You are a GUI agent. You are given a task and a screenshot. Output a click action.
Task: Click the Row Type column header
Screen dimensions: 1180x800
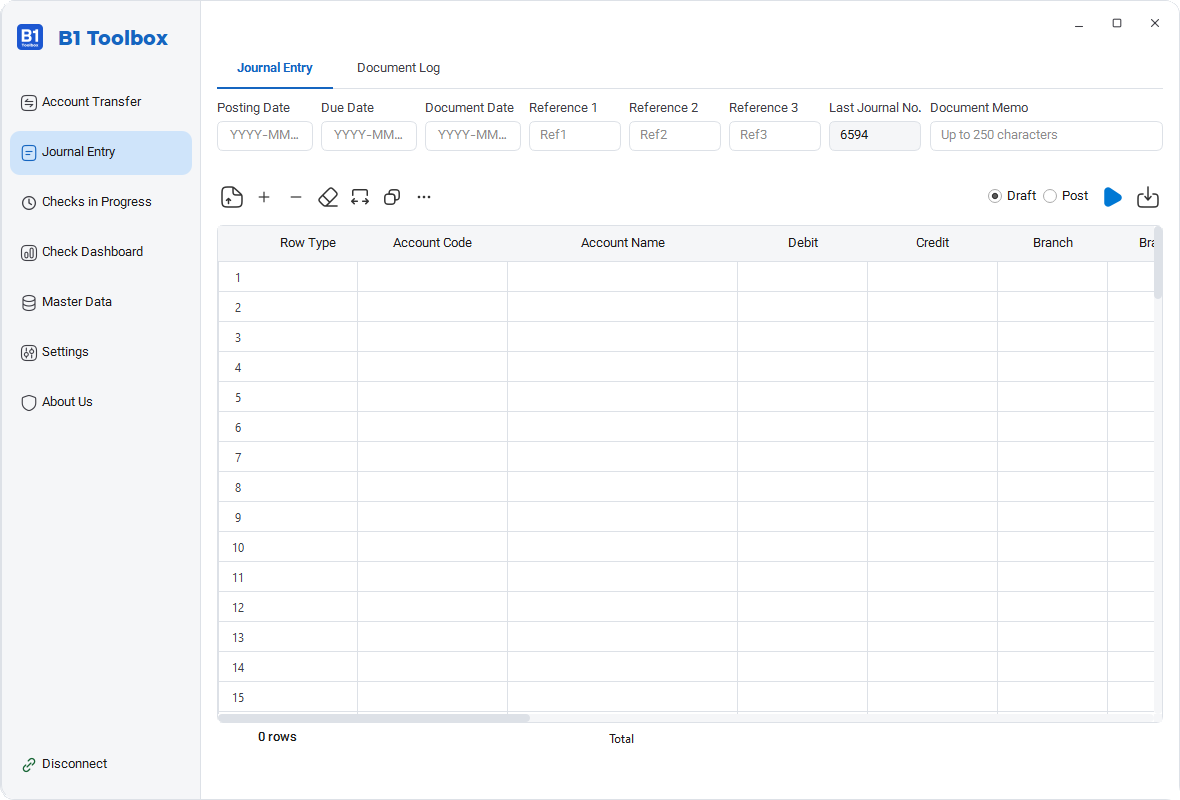pyautogui.click(x=308, y=243)
